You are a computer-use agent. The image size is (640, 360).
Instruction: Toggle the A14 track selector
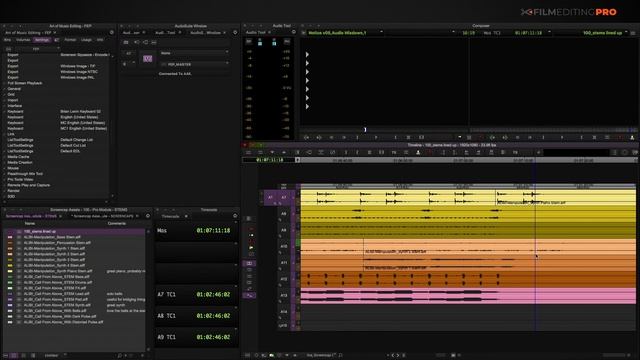coord(284,312)
